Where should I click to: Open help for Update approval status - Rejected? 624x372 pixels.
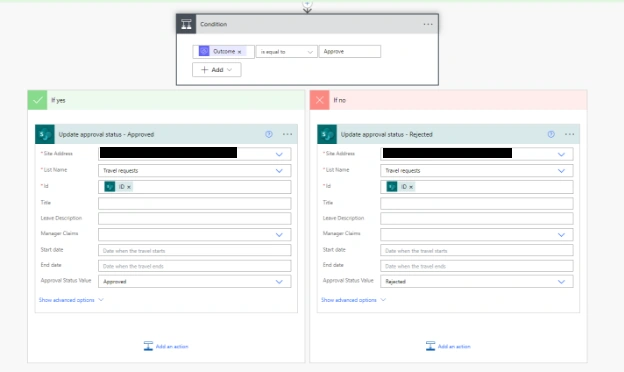click(551, 134)
